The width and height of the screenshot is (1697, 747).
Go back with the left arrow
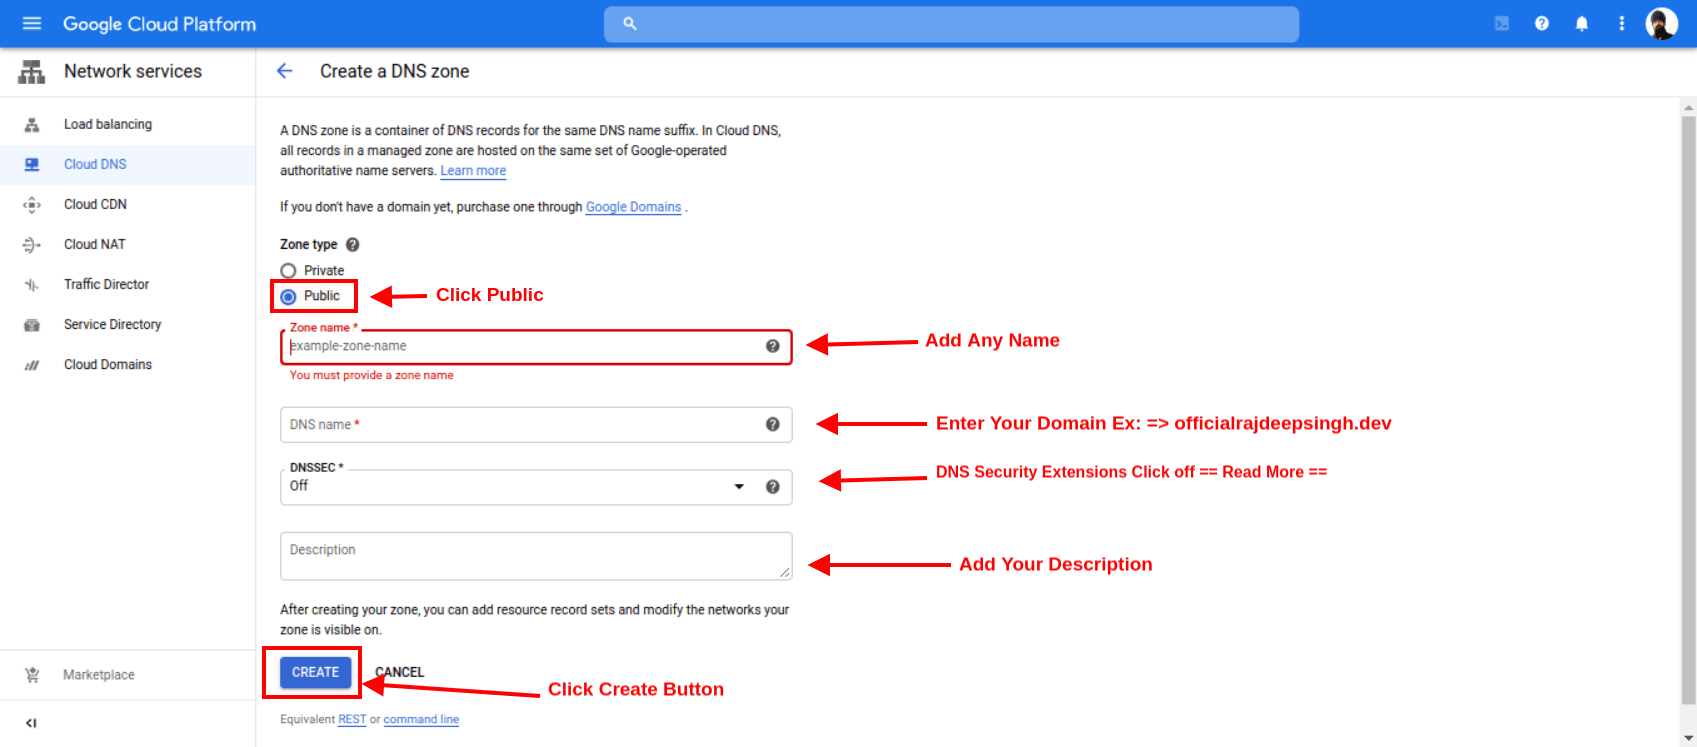285,71
